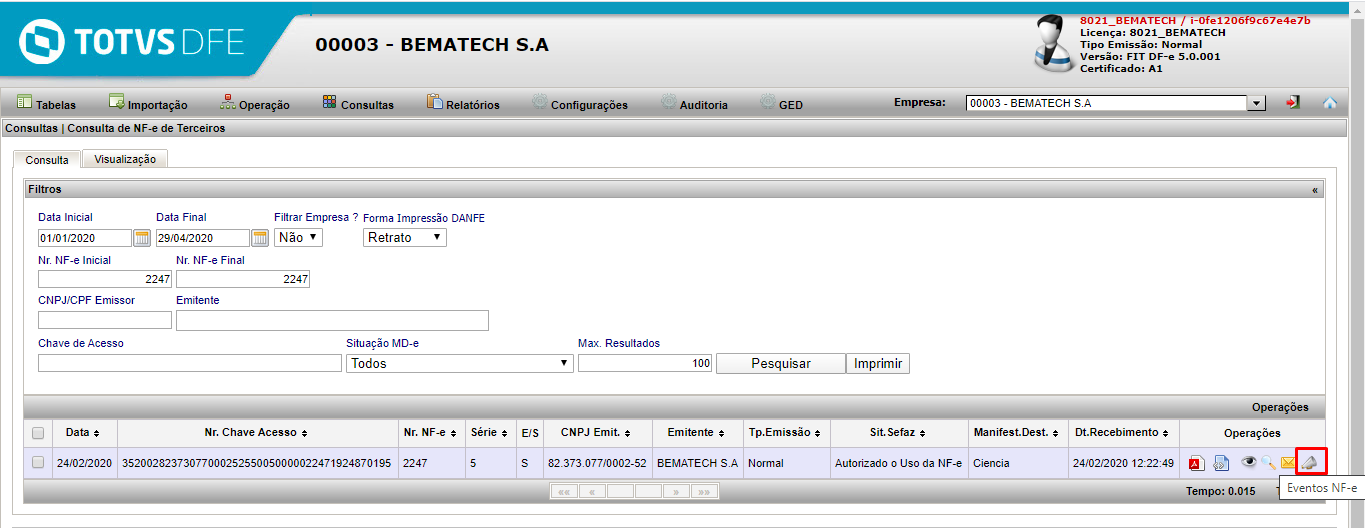Open the Relatórios menu
Screen dimensions: 1365x528
[x=463, y=103]
